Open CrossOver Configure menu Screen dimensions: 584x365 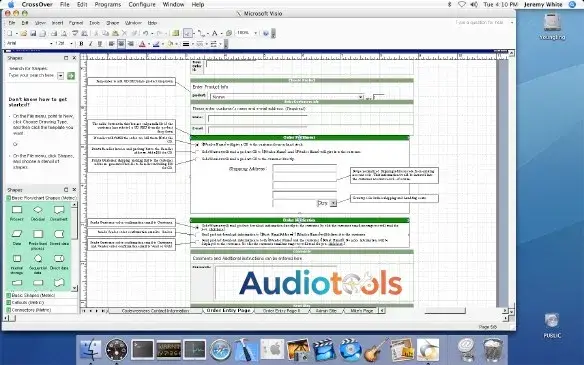[x=142, y=4]
